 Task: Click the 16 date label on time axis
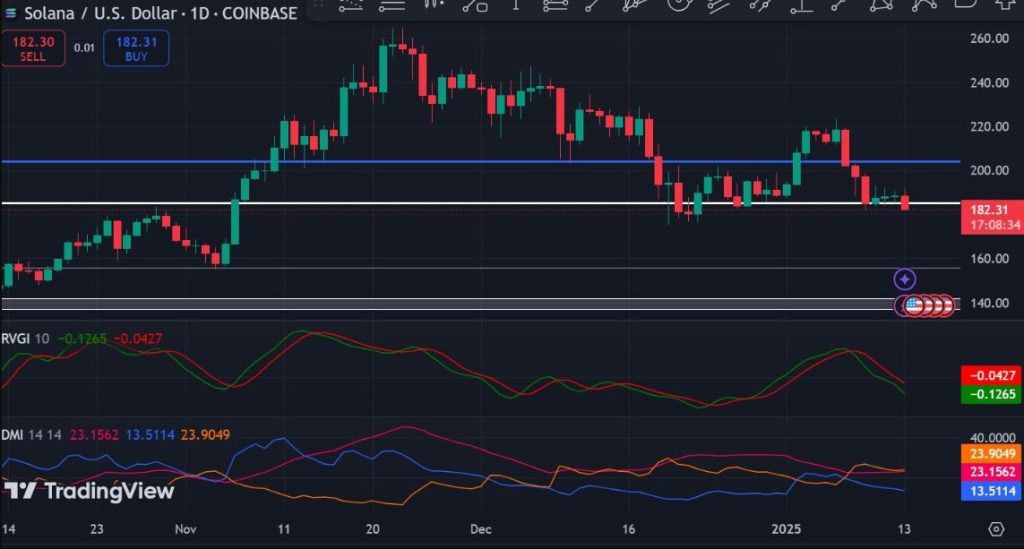tap(628, 529)
